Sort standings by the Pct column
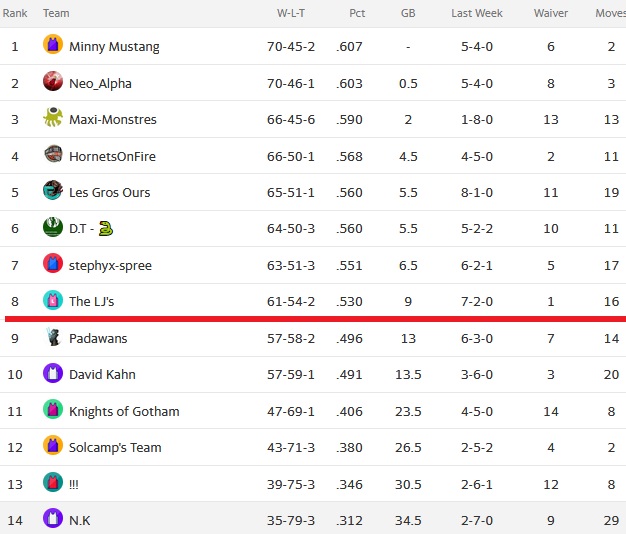 357,13
